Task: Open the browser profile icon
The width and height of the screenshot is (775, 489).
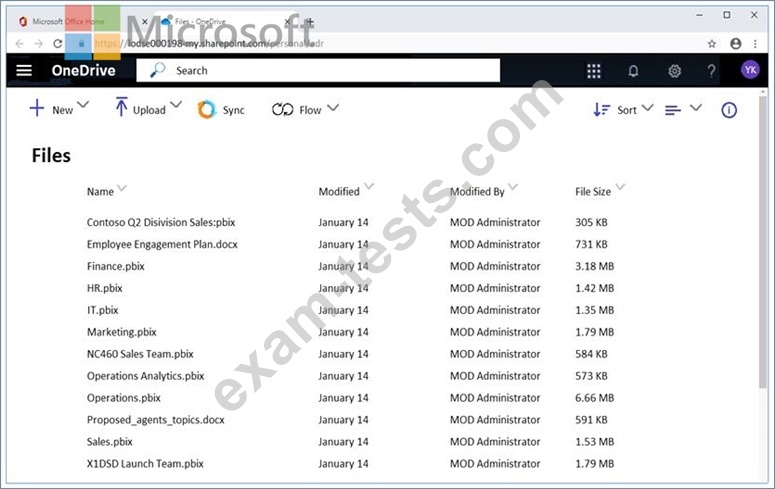Action: tap(735, 44)
